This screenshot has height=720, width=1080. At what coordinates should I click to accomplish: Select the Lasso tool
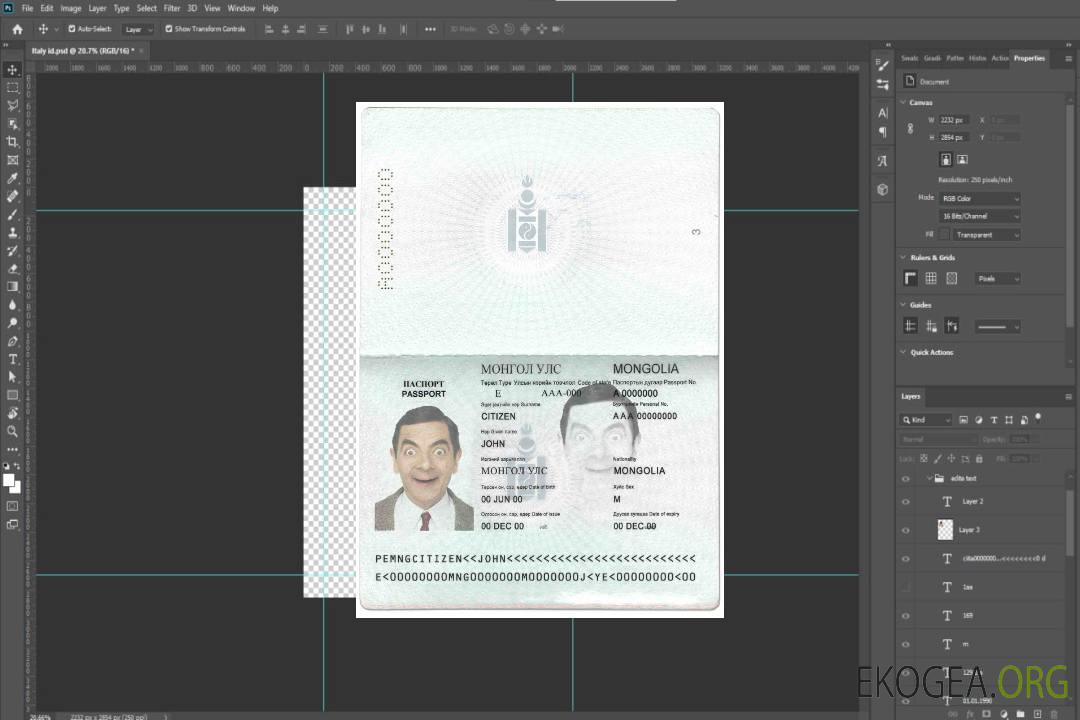pyautogui.click(x=12, y=105)
